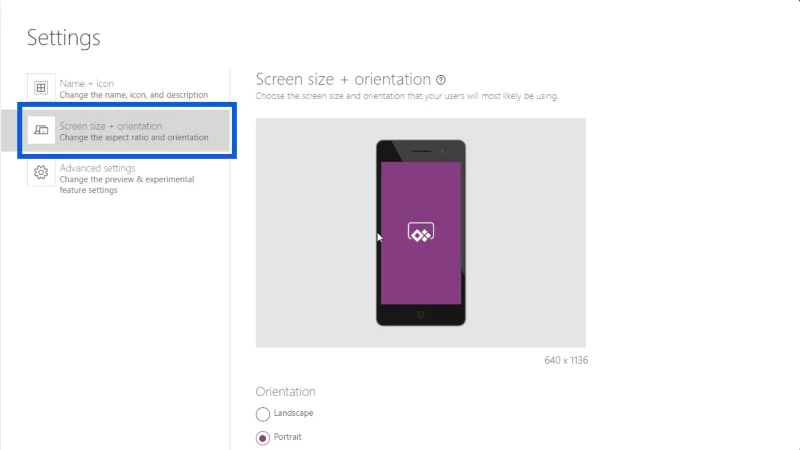Viewport: 800px width, 450px height.
Task: Click 'Change the name, icon, and description' text
Action: coord(134,95)
